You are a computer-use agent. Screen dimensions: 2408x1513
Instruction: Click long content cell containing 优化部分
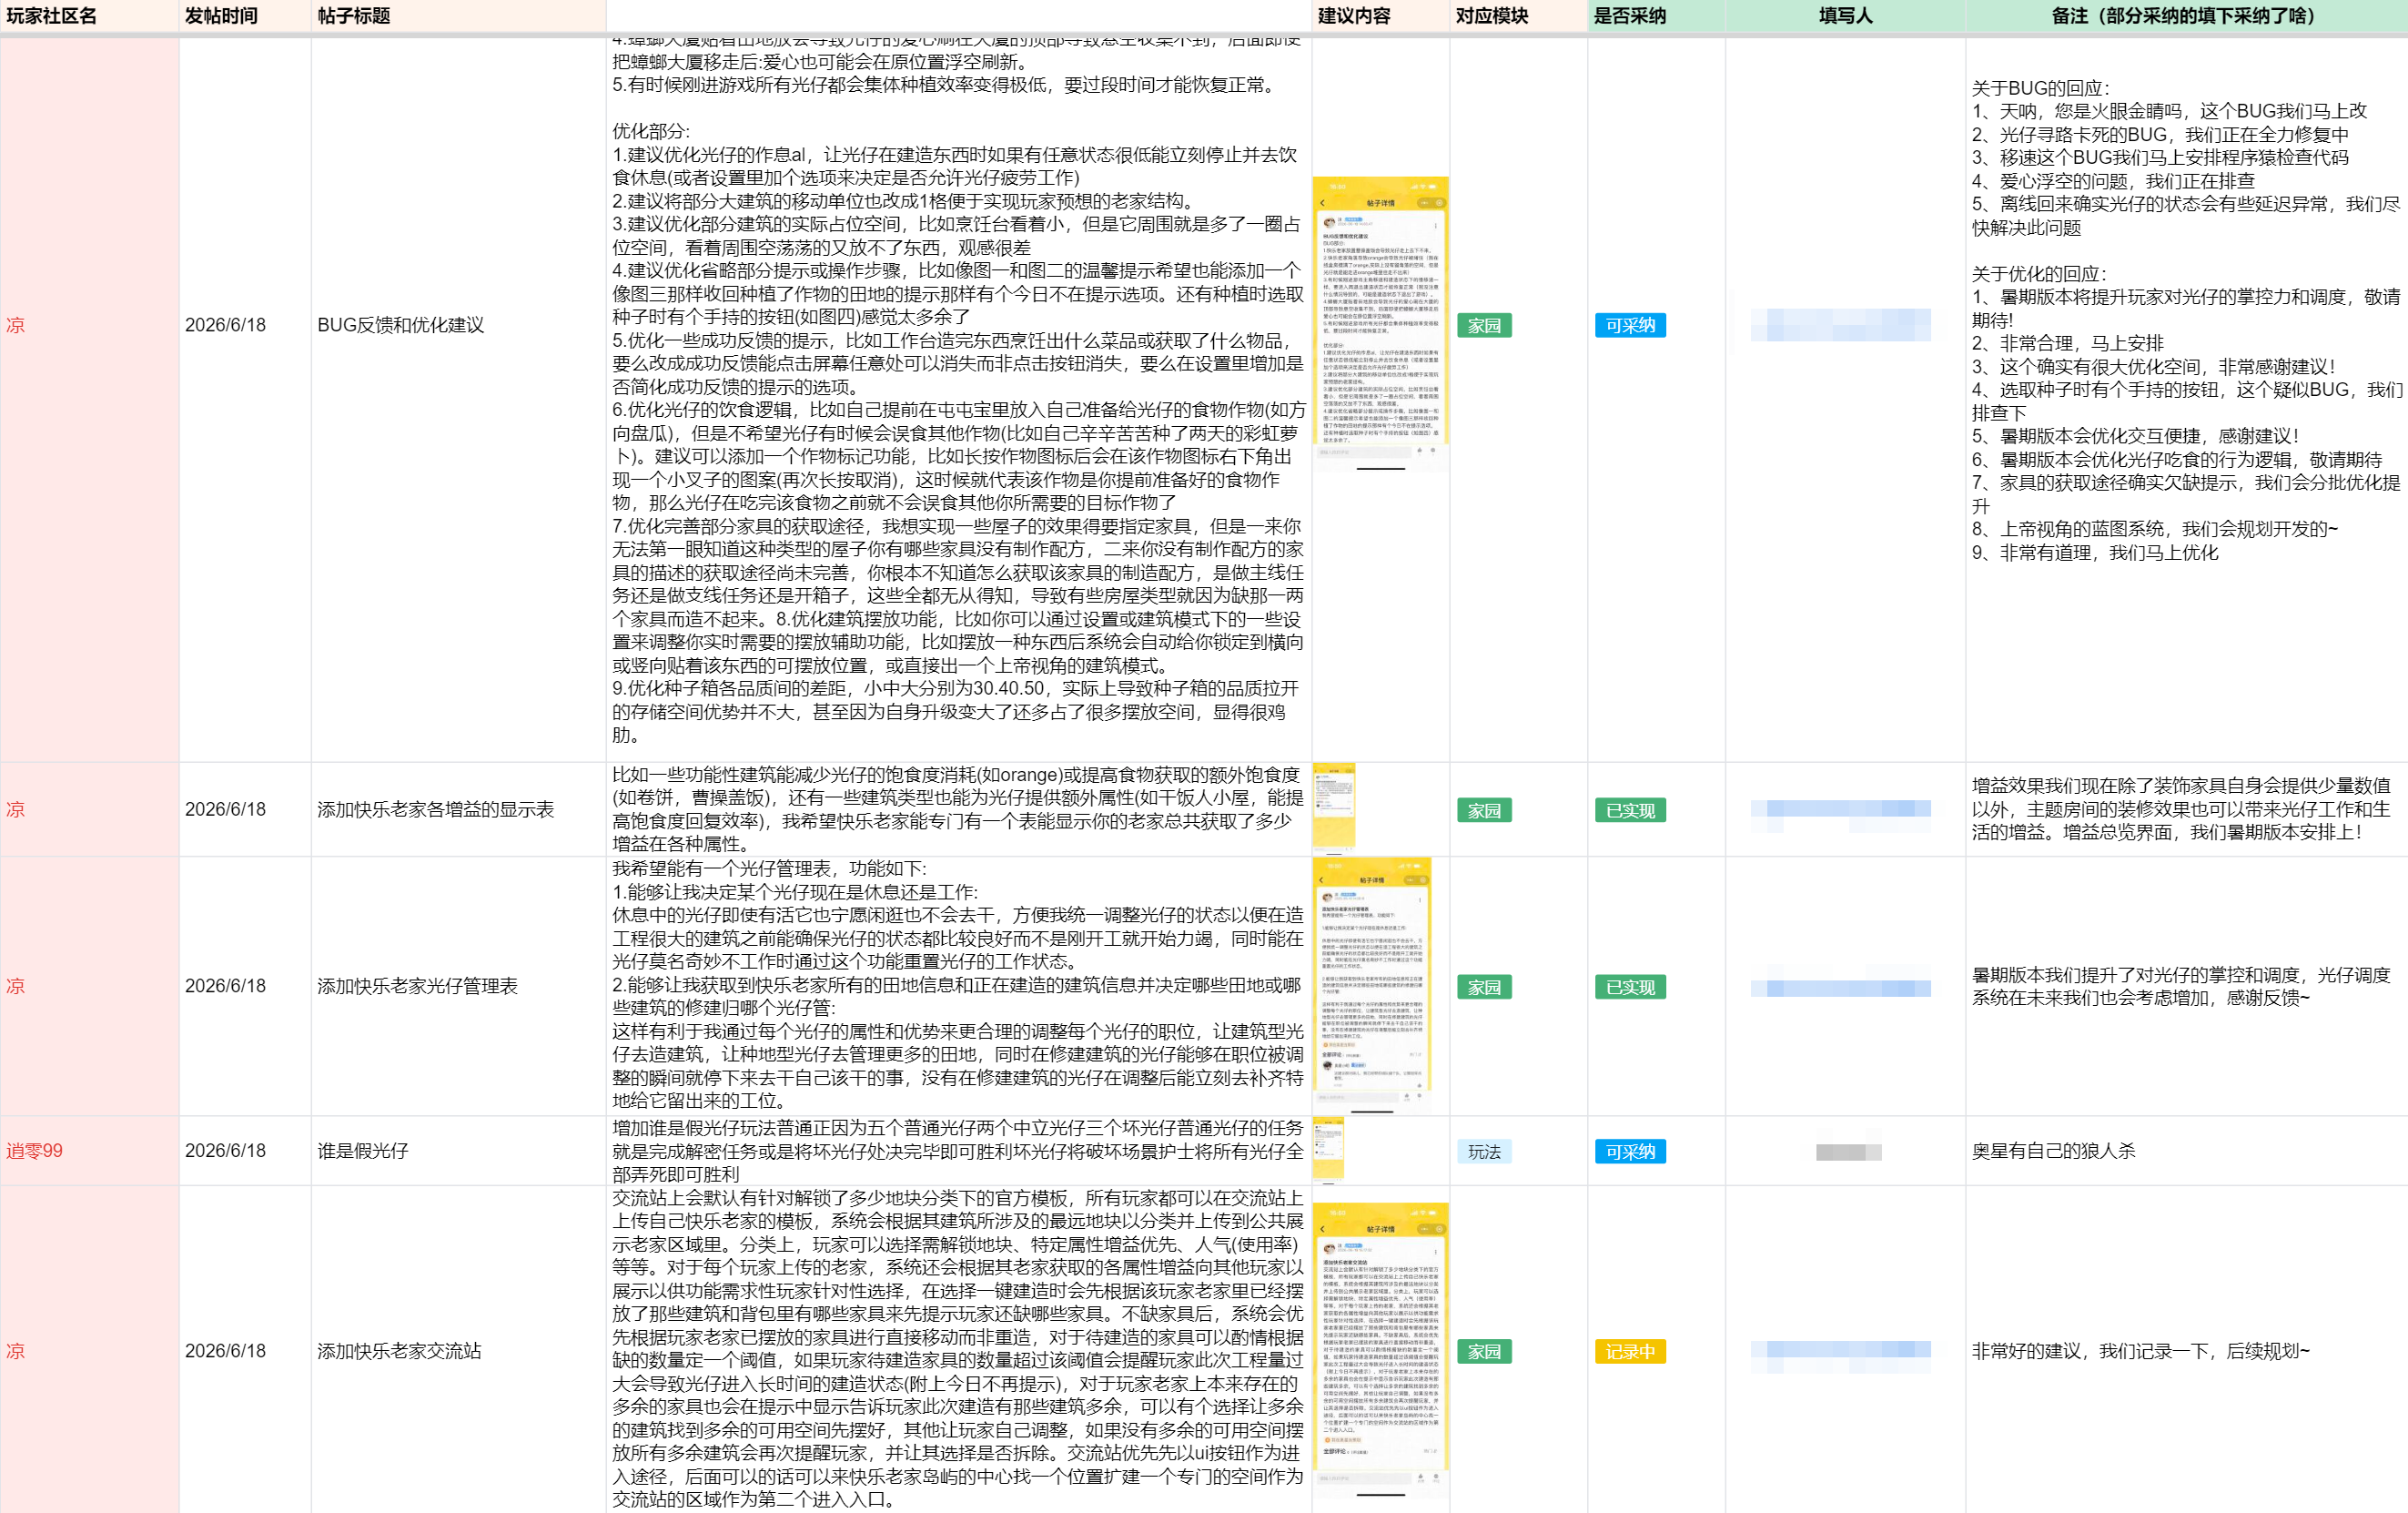point(958,398)
